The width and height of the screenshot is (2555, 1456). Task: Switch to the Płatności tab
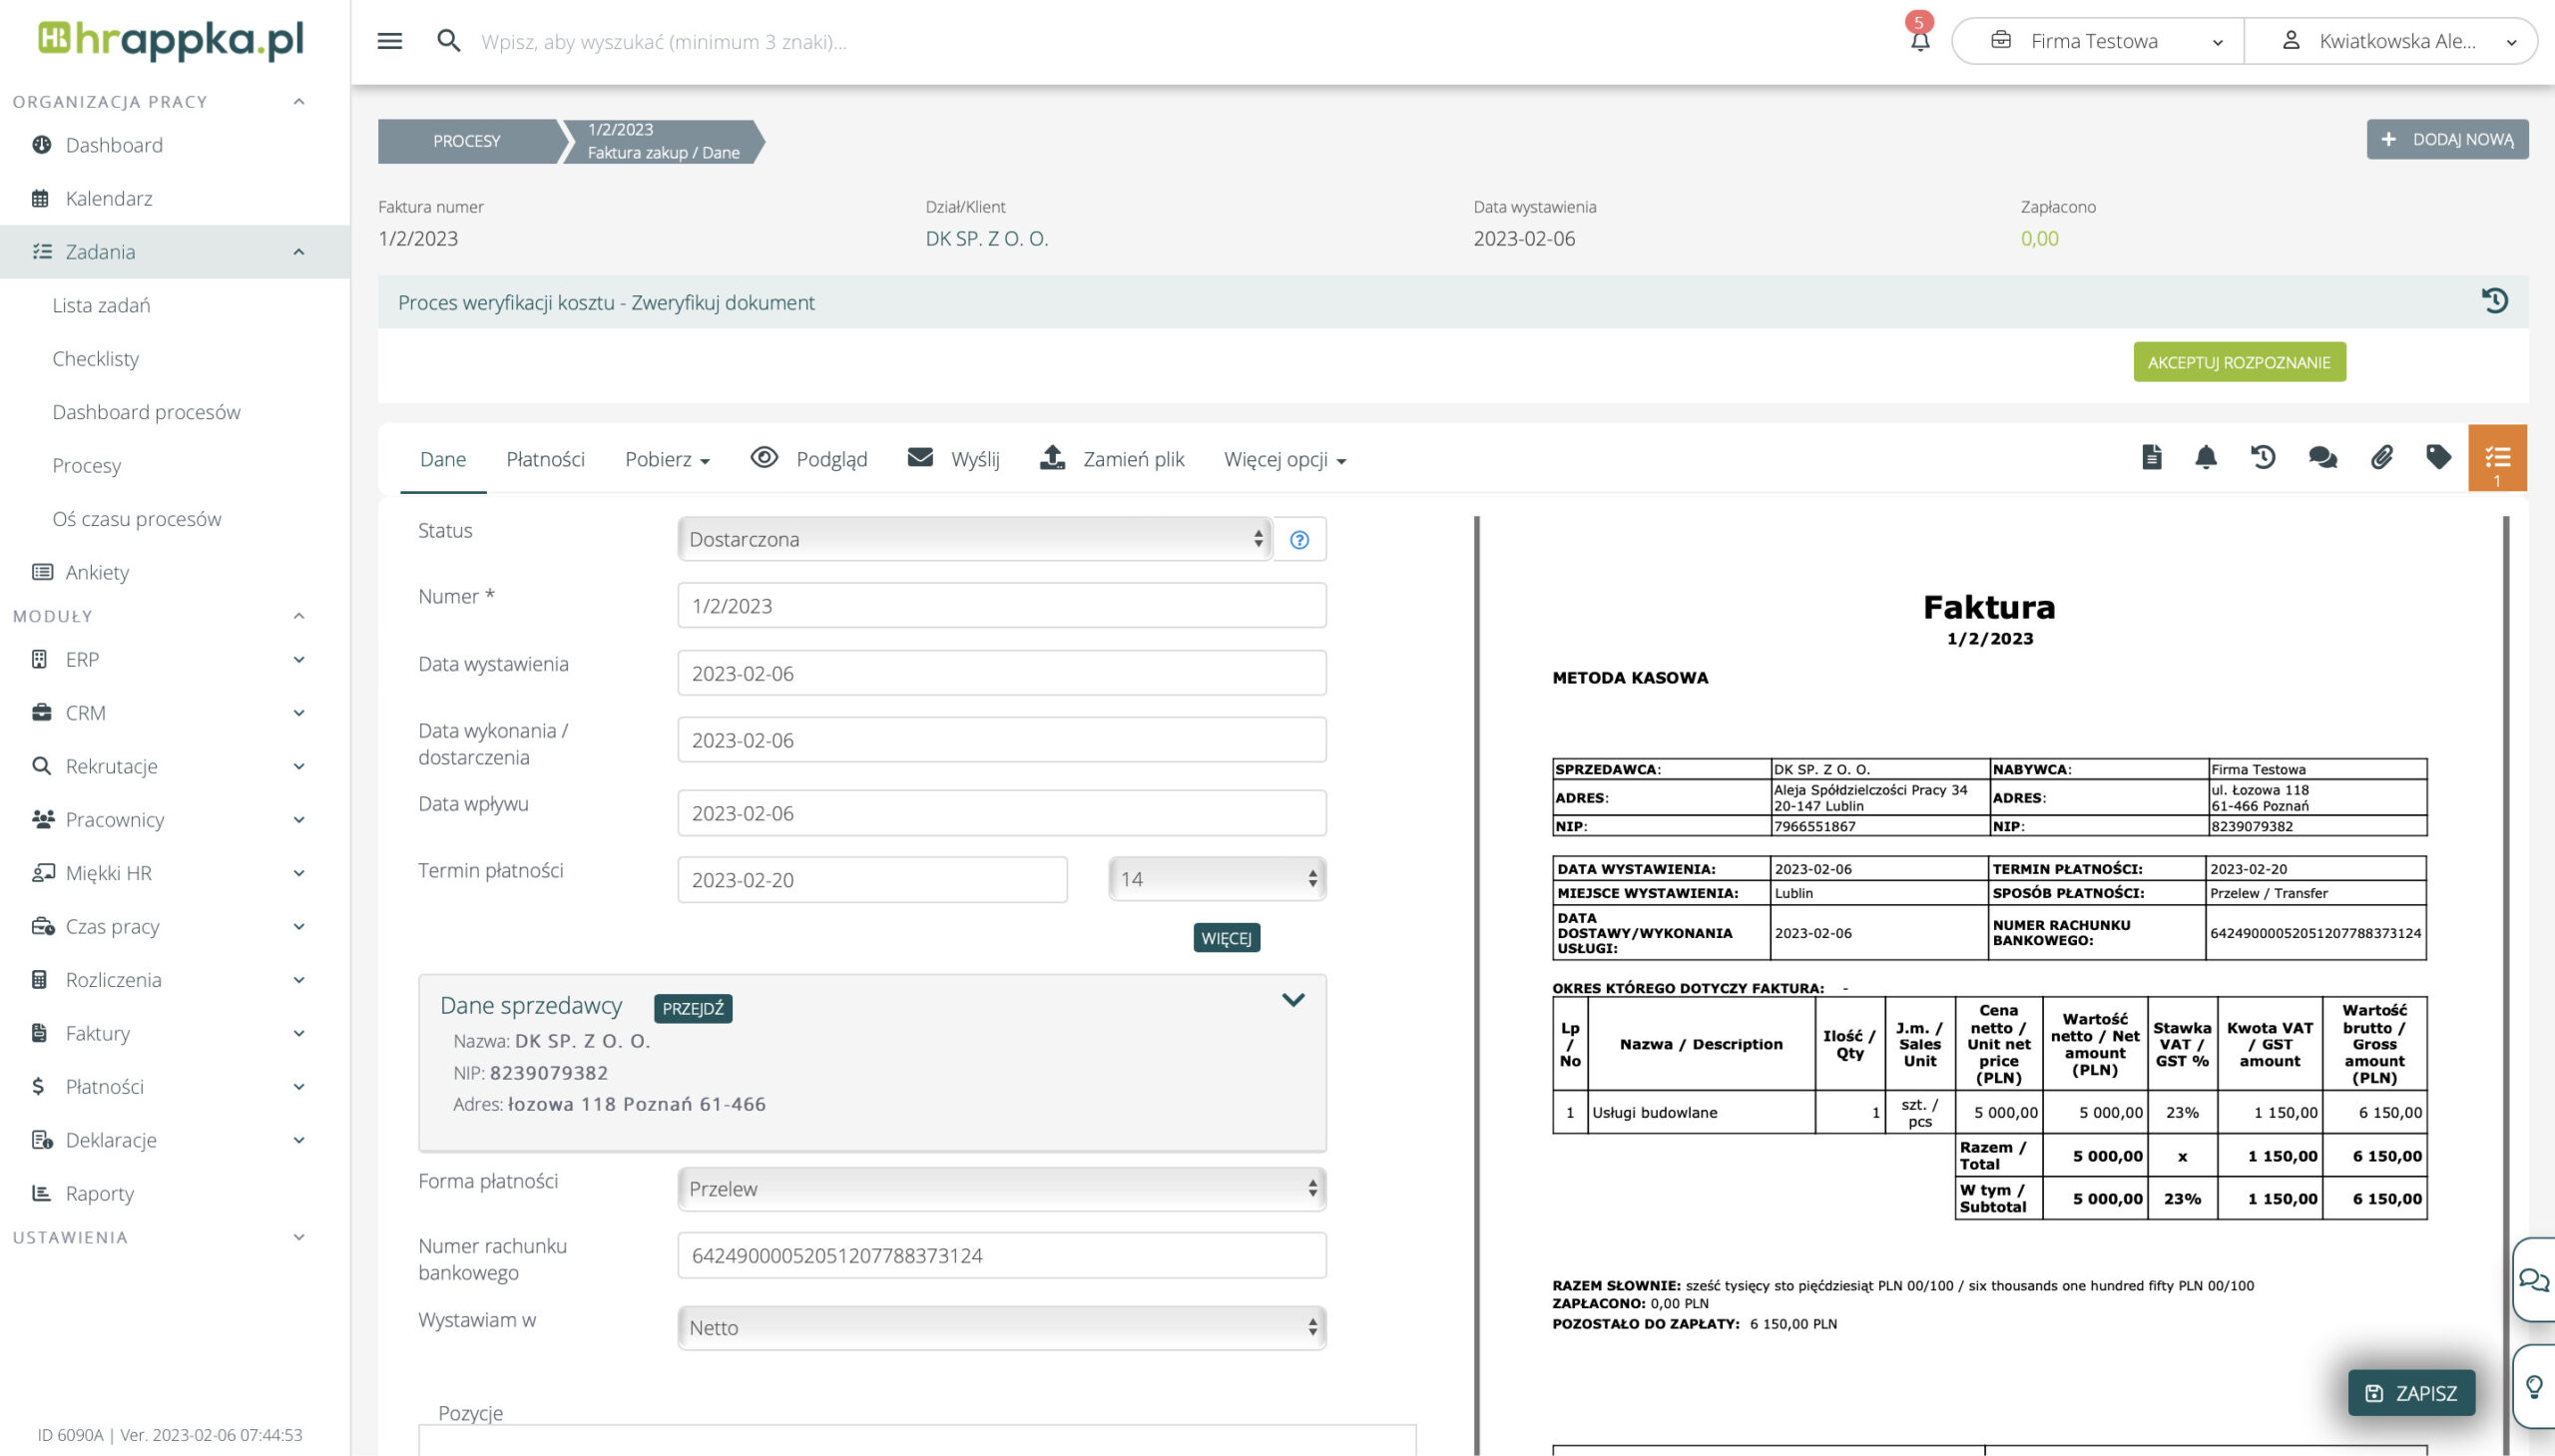(545, 459)
